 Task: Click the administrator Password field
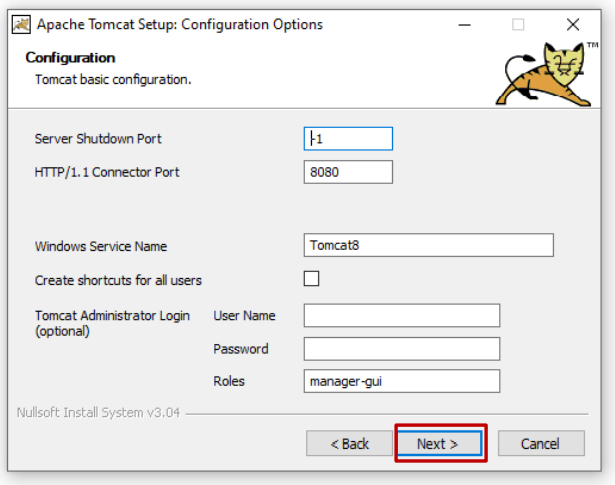click(x=402, y=349)
